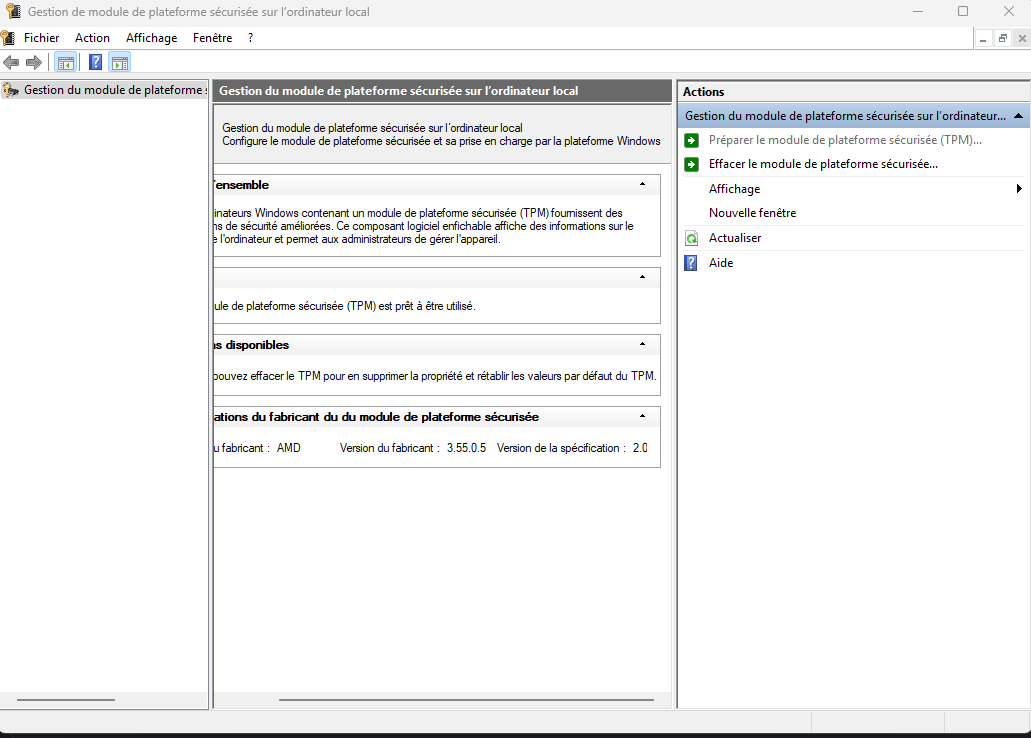The width and height of the screenshot is (1031, 738).
Task: Click the left tree pane horizontal scrollbar
Action: 66,700
